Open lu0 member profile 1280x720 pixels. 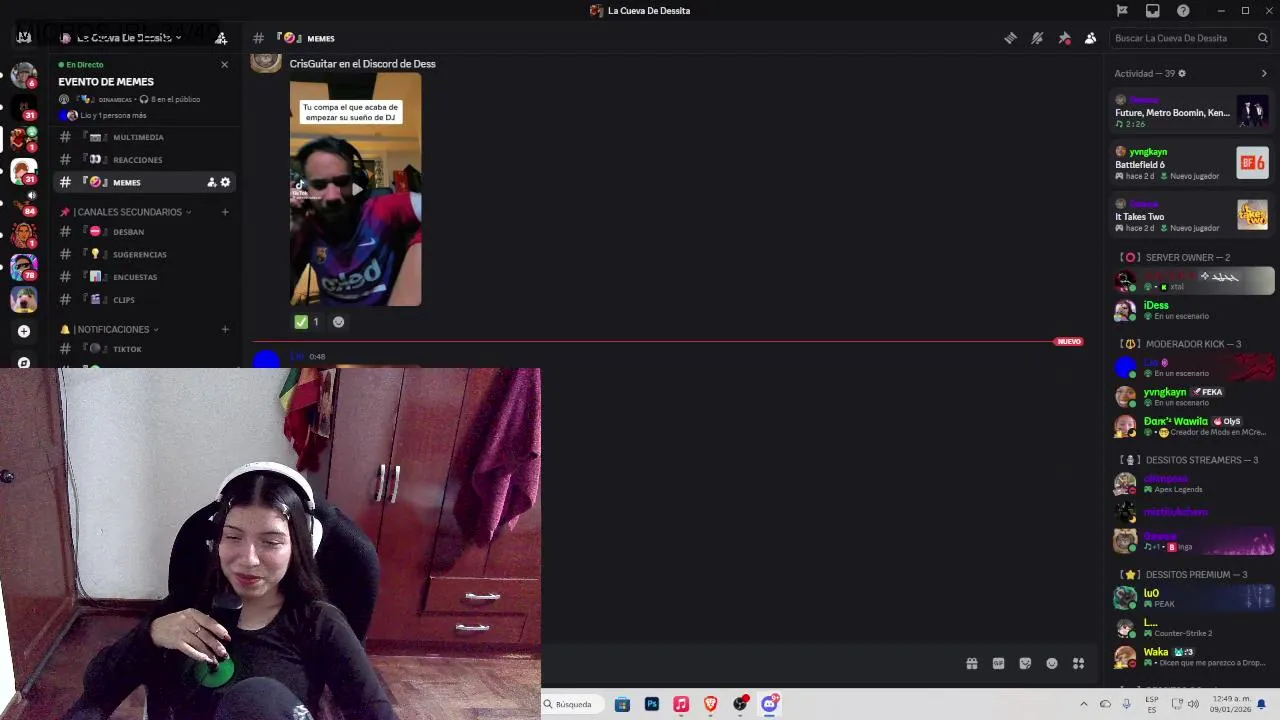pyautogui.click(x=1192, y=598)
